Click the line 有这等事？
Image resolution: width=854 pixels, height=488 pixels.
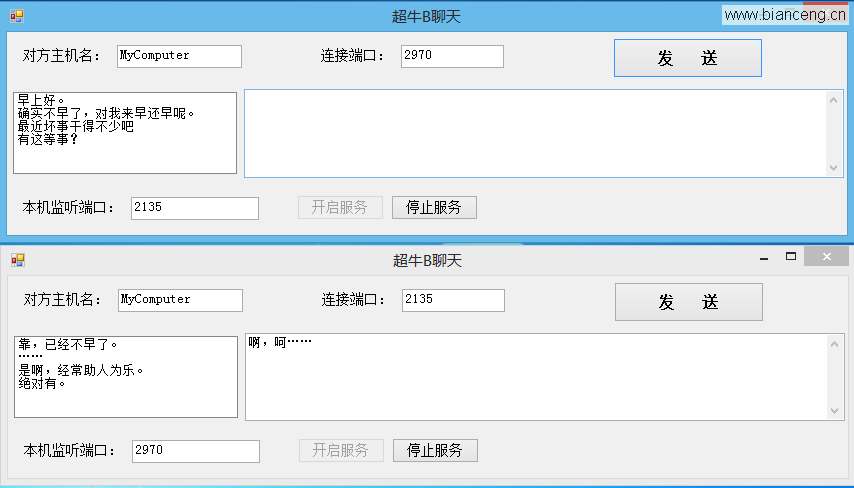[x=48, y=139]
